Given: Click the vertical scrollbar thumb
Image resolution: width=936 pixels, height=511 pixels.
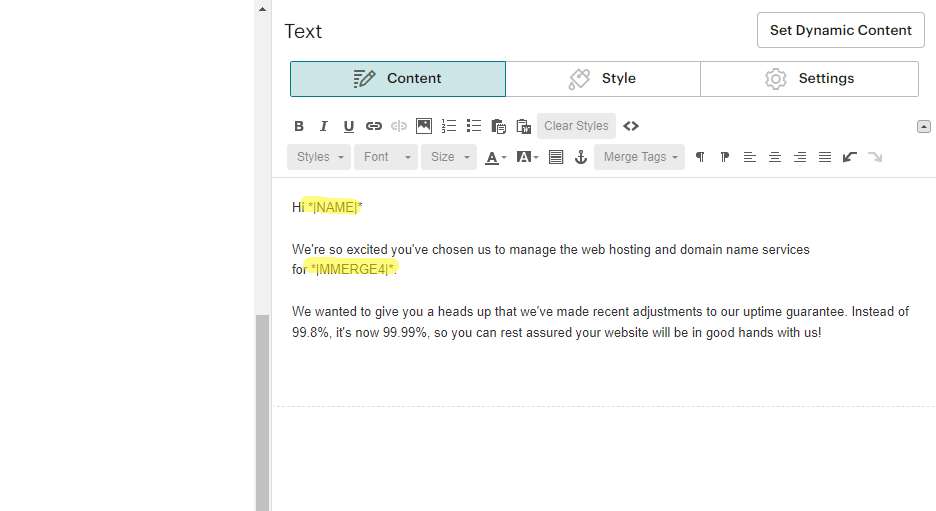Looking at the screenshot, I should pos(262,413).
